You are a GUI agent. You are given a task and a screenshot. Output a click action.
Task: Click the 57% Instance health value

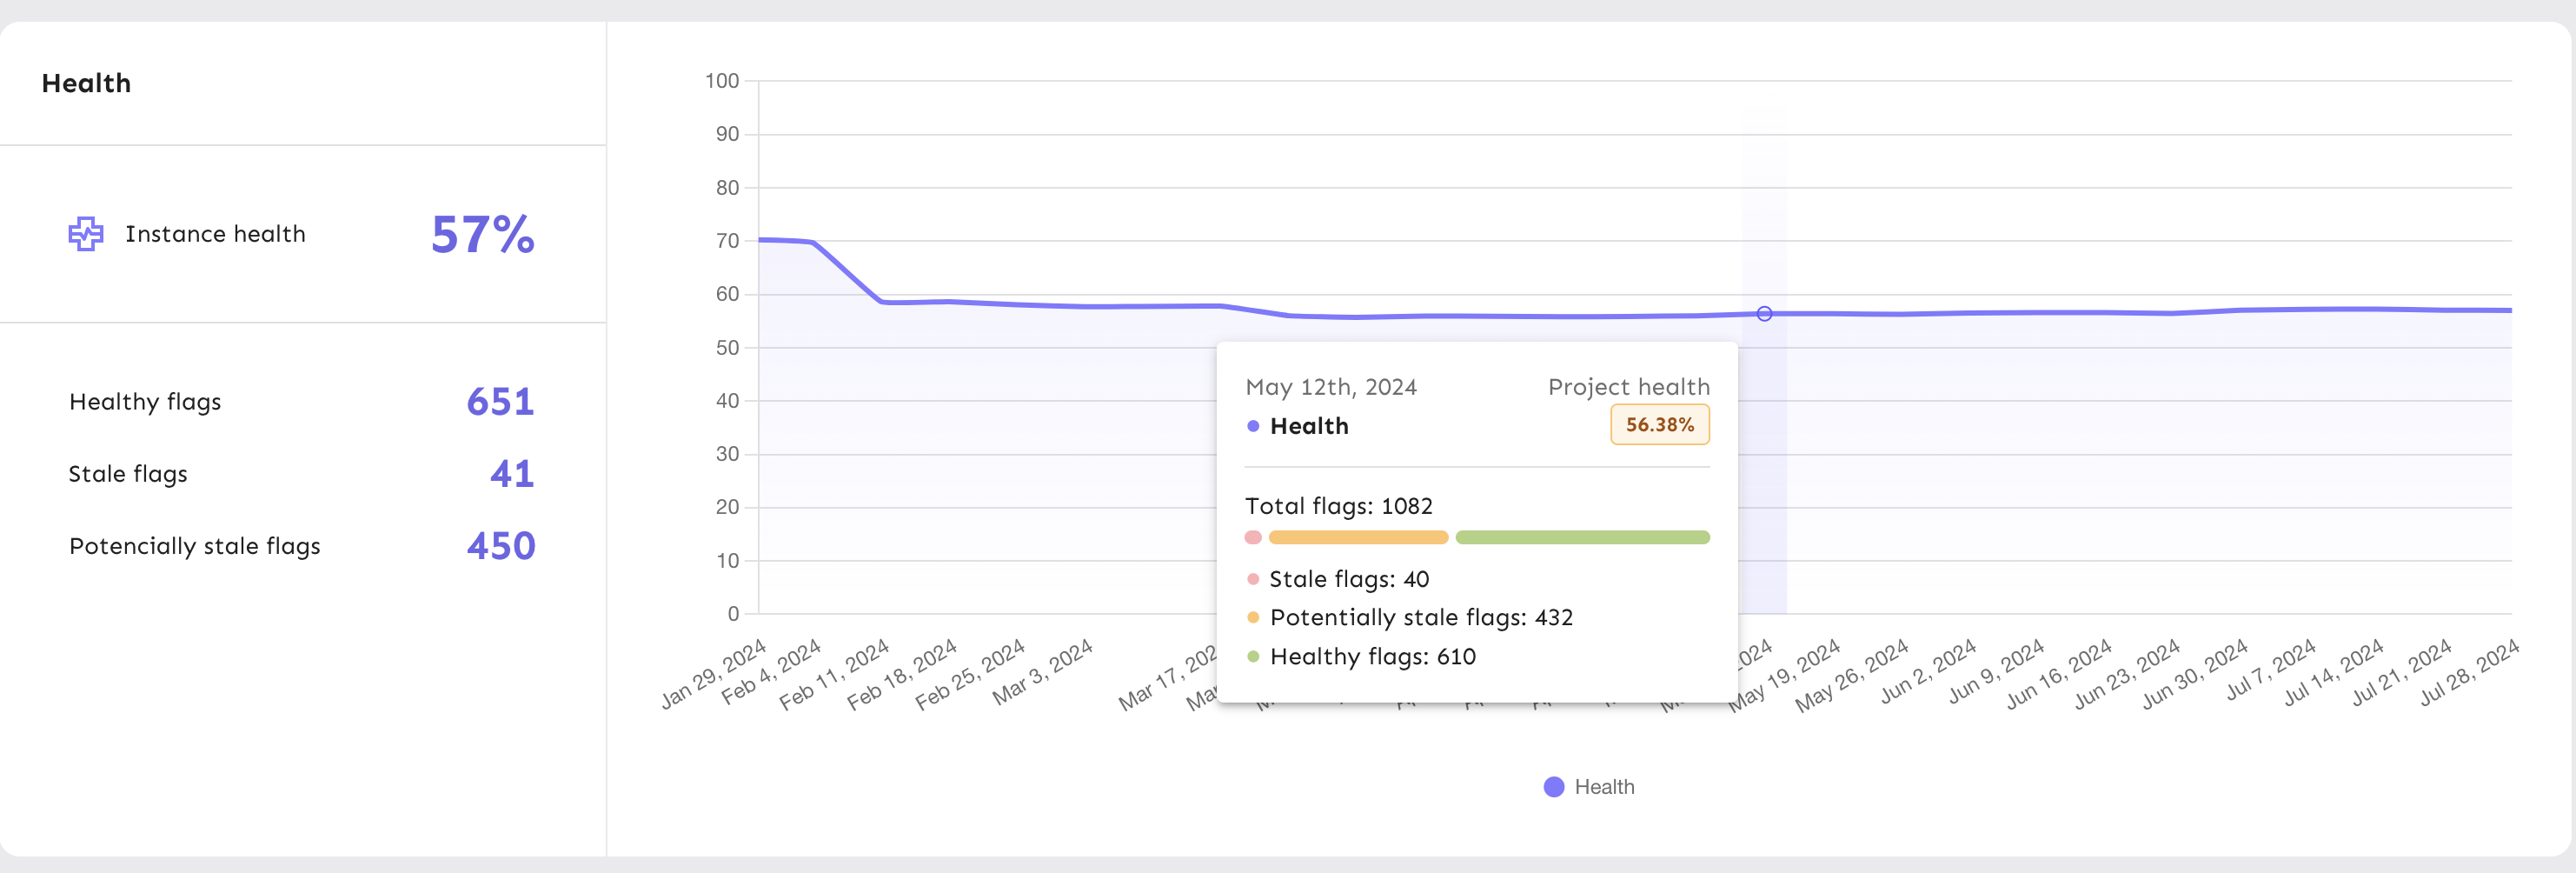[482, 235]
